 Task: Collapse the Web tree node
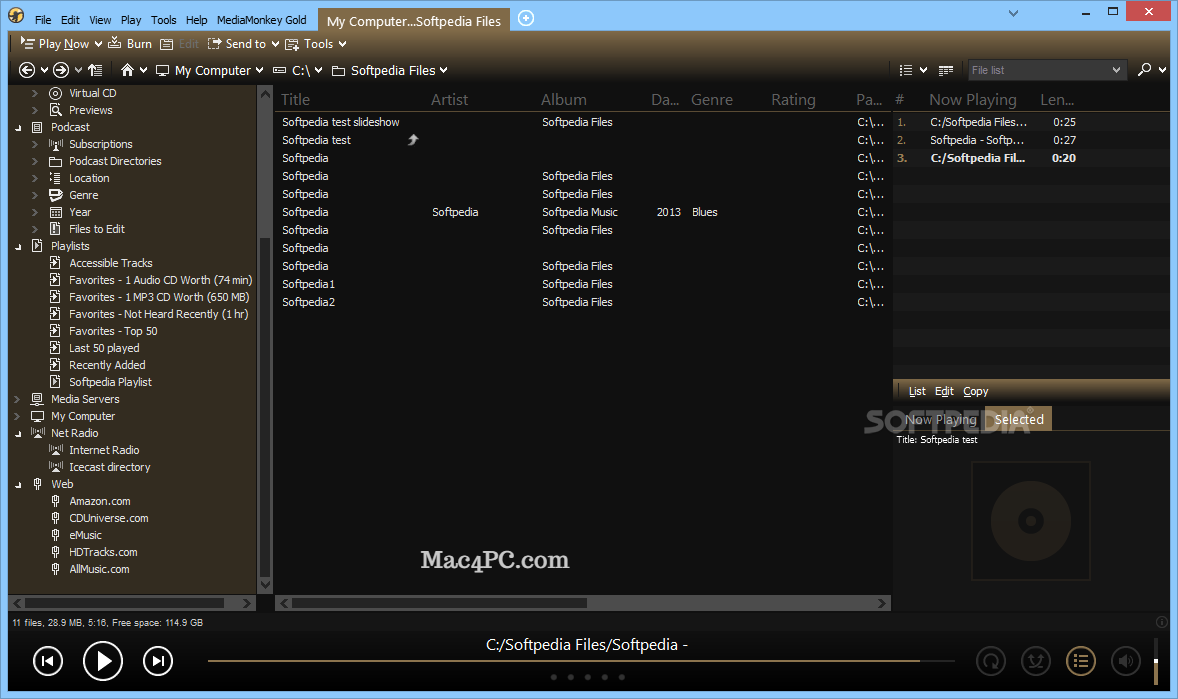click(18, 485)
